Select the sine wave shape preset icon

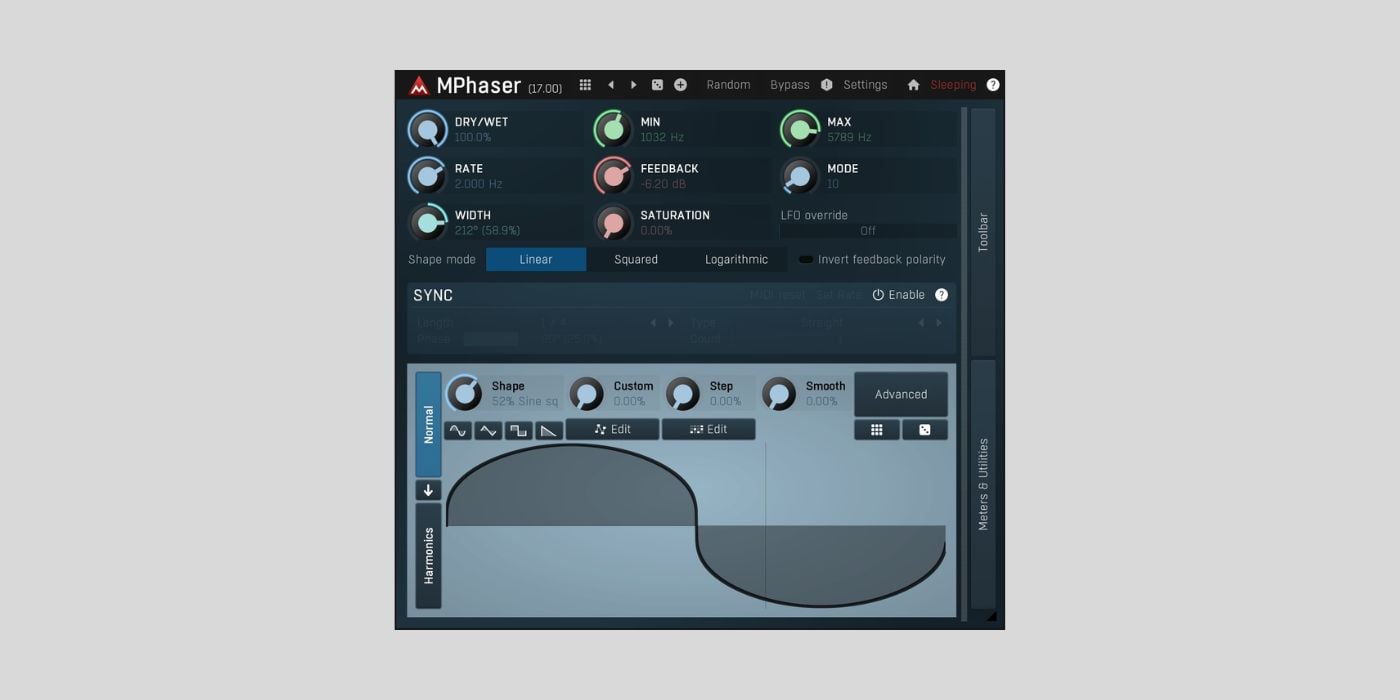[458, 430]
